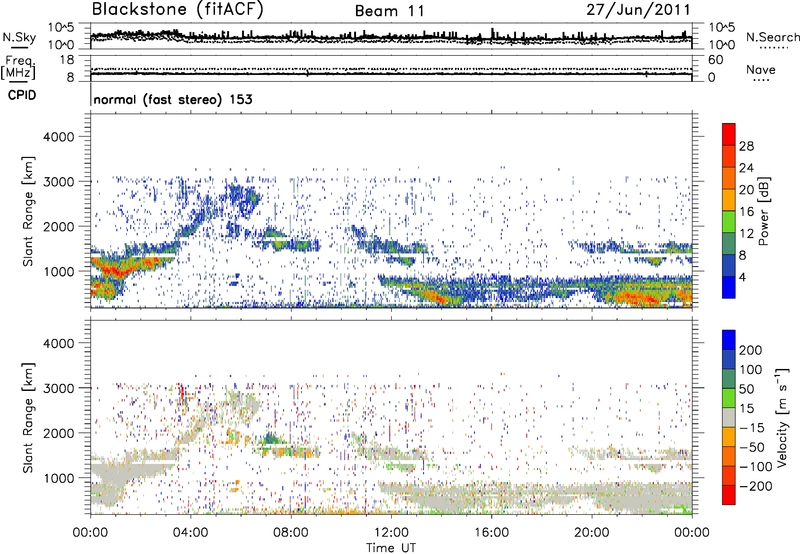The image size is (800, 554).
Task: Click the 'Time UT' axis title
Action: click(x=391, y=547)
